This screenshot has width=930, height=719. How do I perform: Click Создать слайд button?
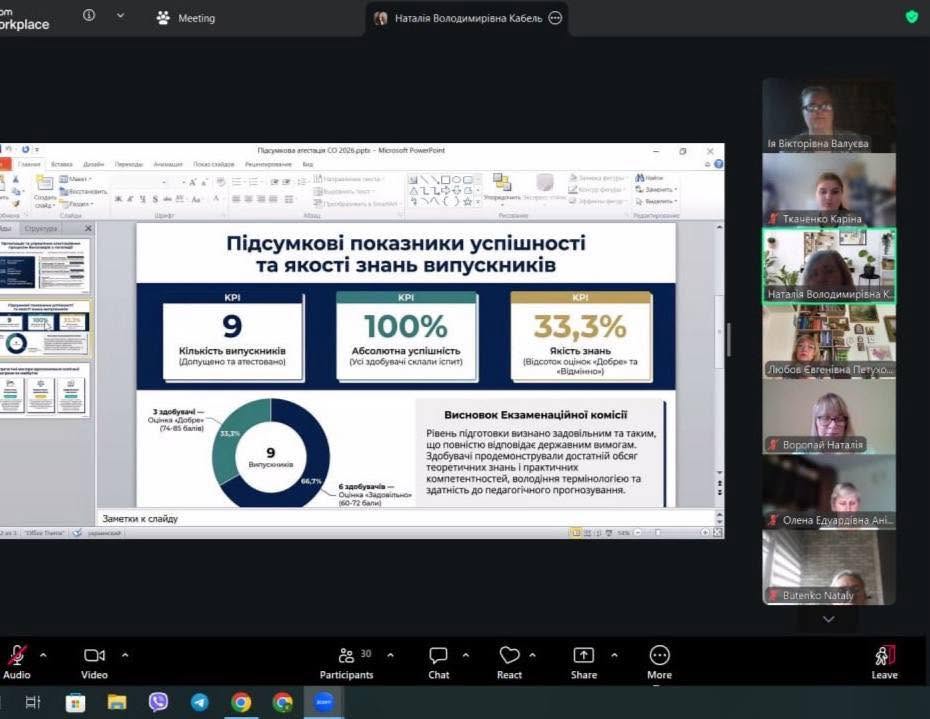(x=45, y=191)
